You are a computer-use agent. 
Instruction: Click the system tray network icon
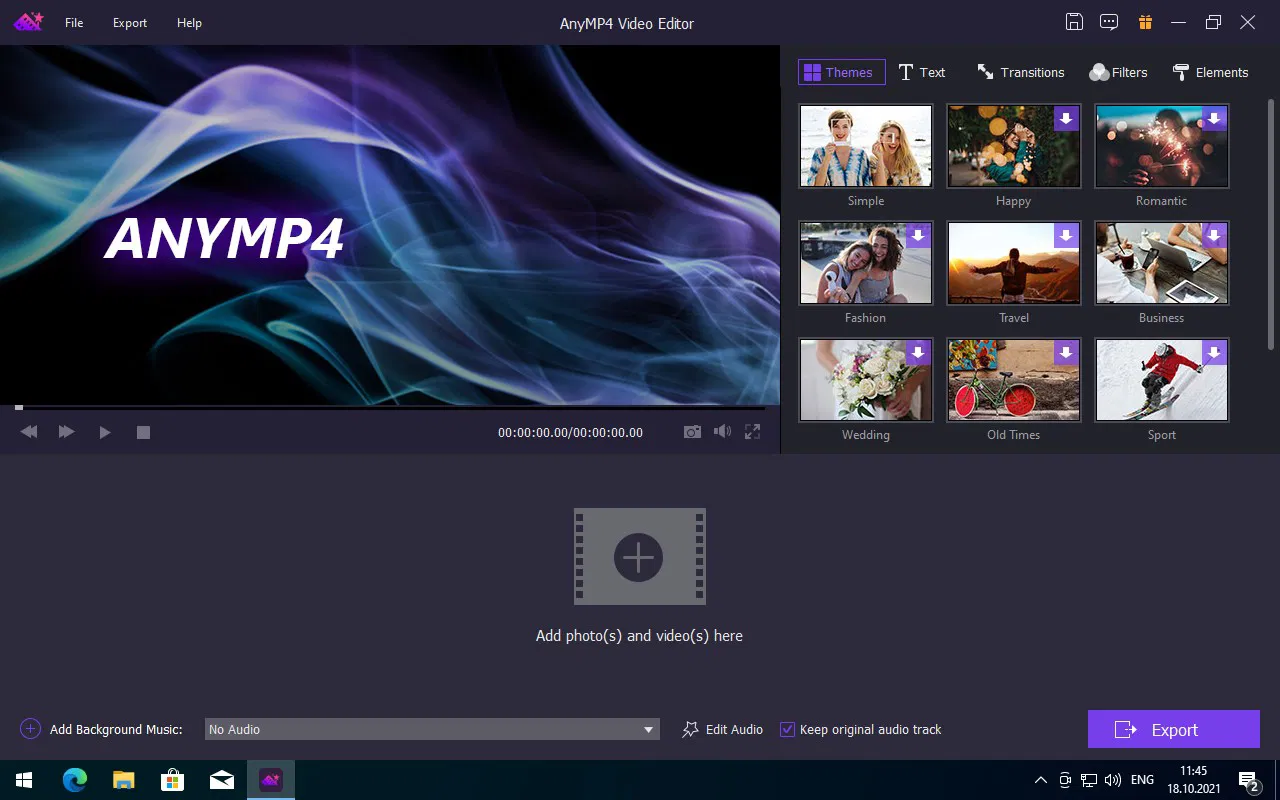[x=1089, y=780]
